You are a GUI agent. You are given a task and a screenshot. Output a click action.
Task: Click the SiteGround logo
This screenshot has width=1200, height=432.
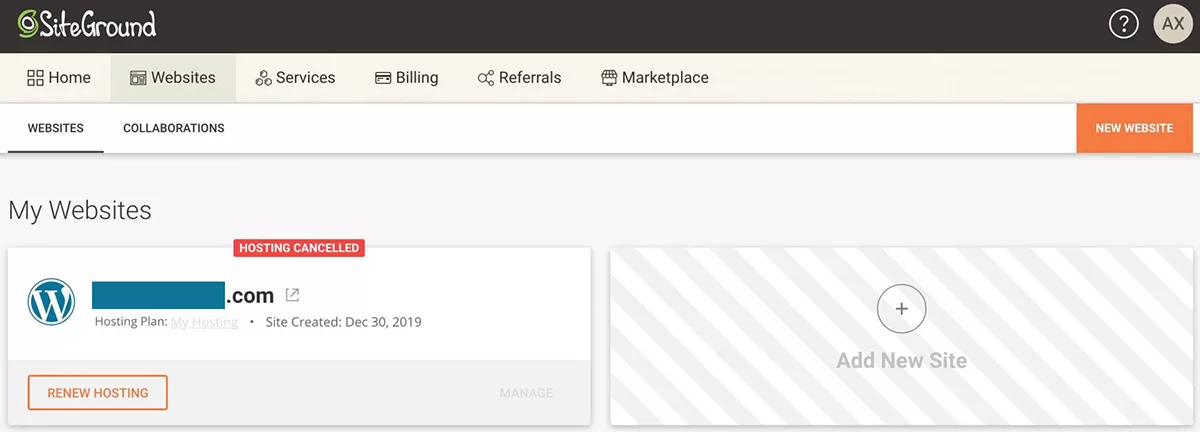pyautogui.click(x=87, y=25)
